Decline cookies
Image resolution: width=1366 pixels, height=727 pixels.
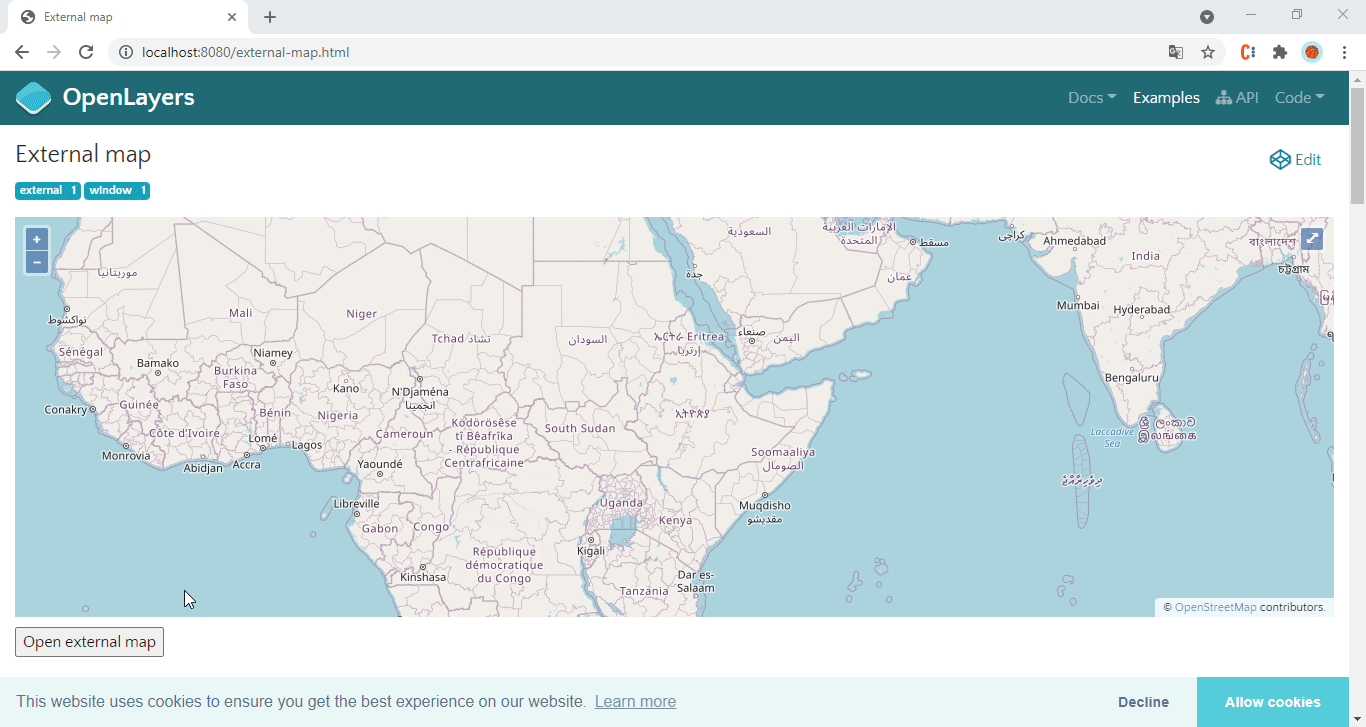(1143, 702)
